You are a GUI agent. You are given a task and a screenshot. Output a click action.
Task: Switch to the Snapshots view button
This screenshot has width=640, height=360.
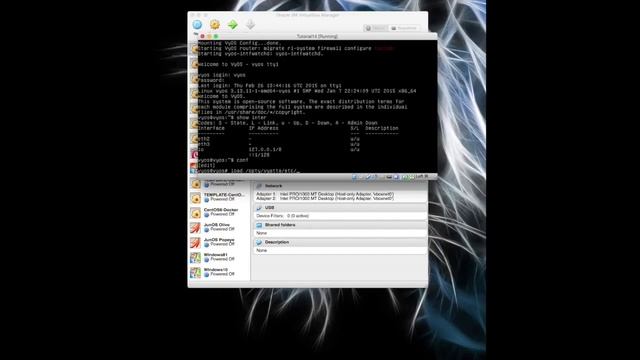point(404,28)
